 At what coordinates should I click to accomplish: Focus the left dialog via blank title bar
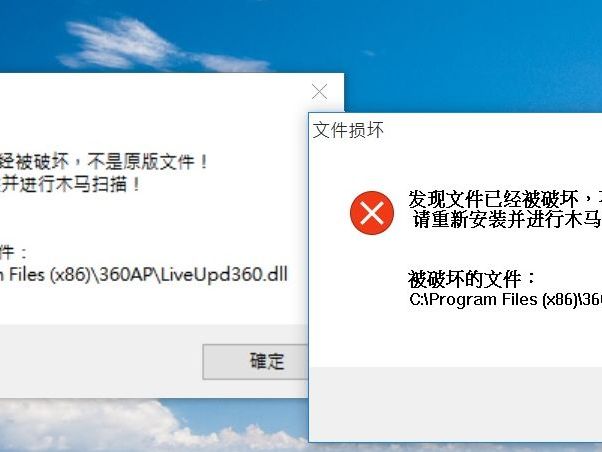point(154,91)
